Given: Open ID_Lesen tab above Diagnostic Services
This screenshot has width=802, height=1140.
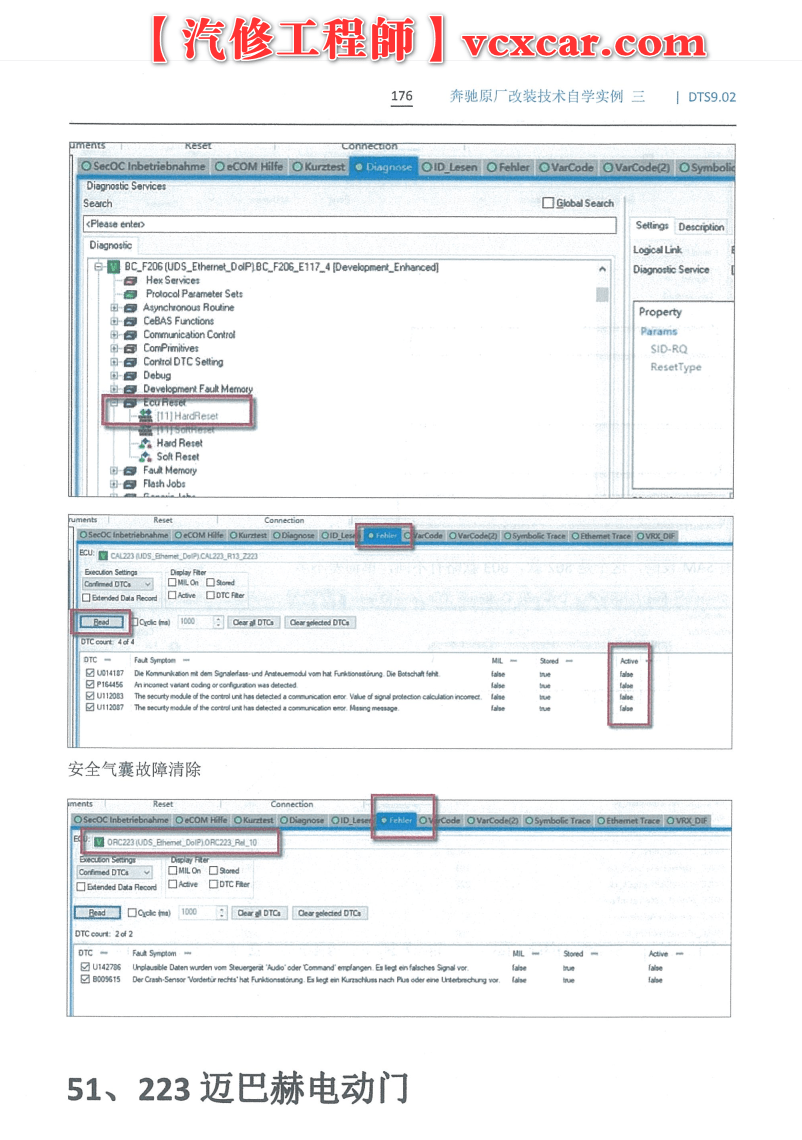Looking at the screenshot, I should (x=449, y=167).
